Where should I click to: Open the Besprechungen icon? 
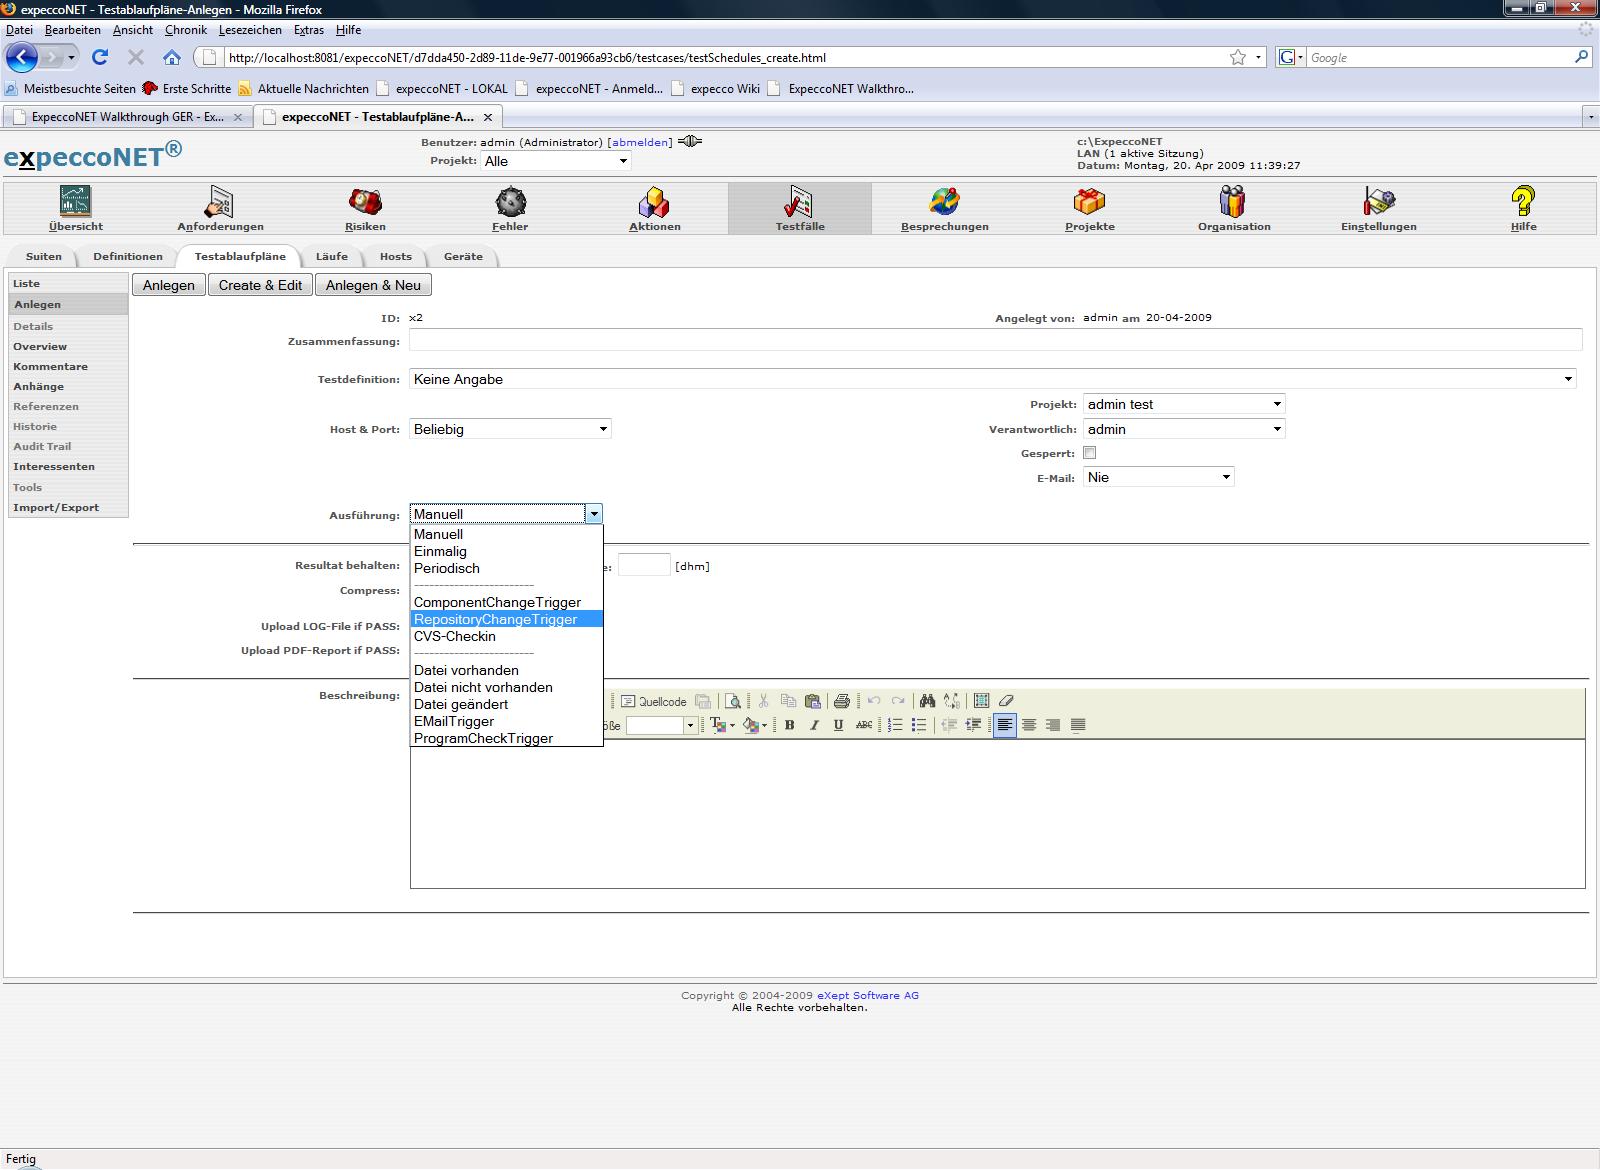click(x=944, y=202)
